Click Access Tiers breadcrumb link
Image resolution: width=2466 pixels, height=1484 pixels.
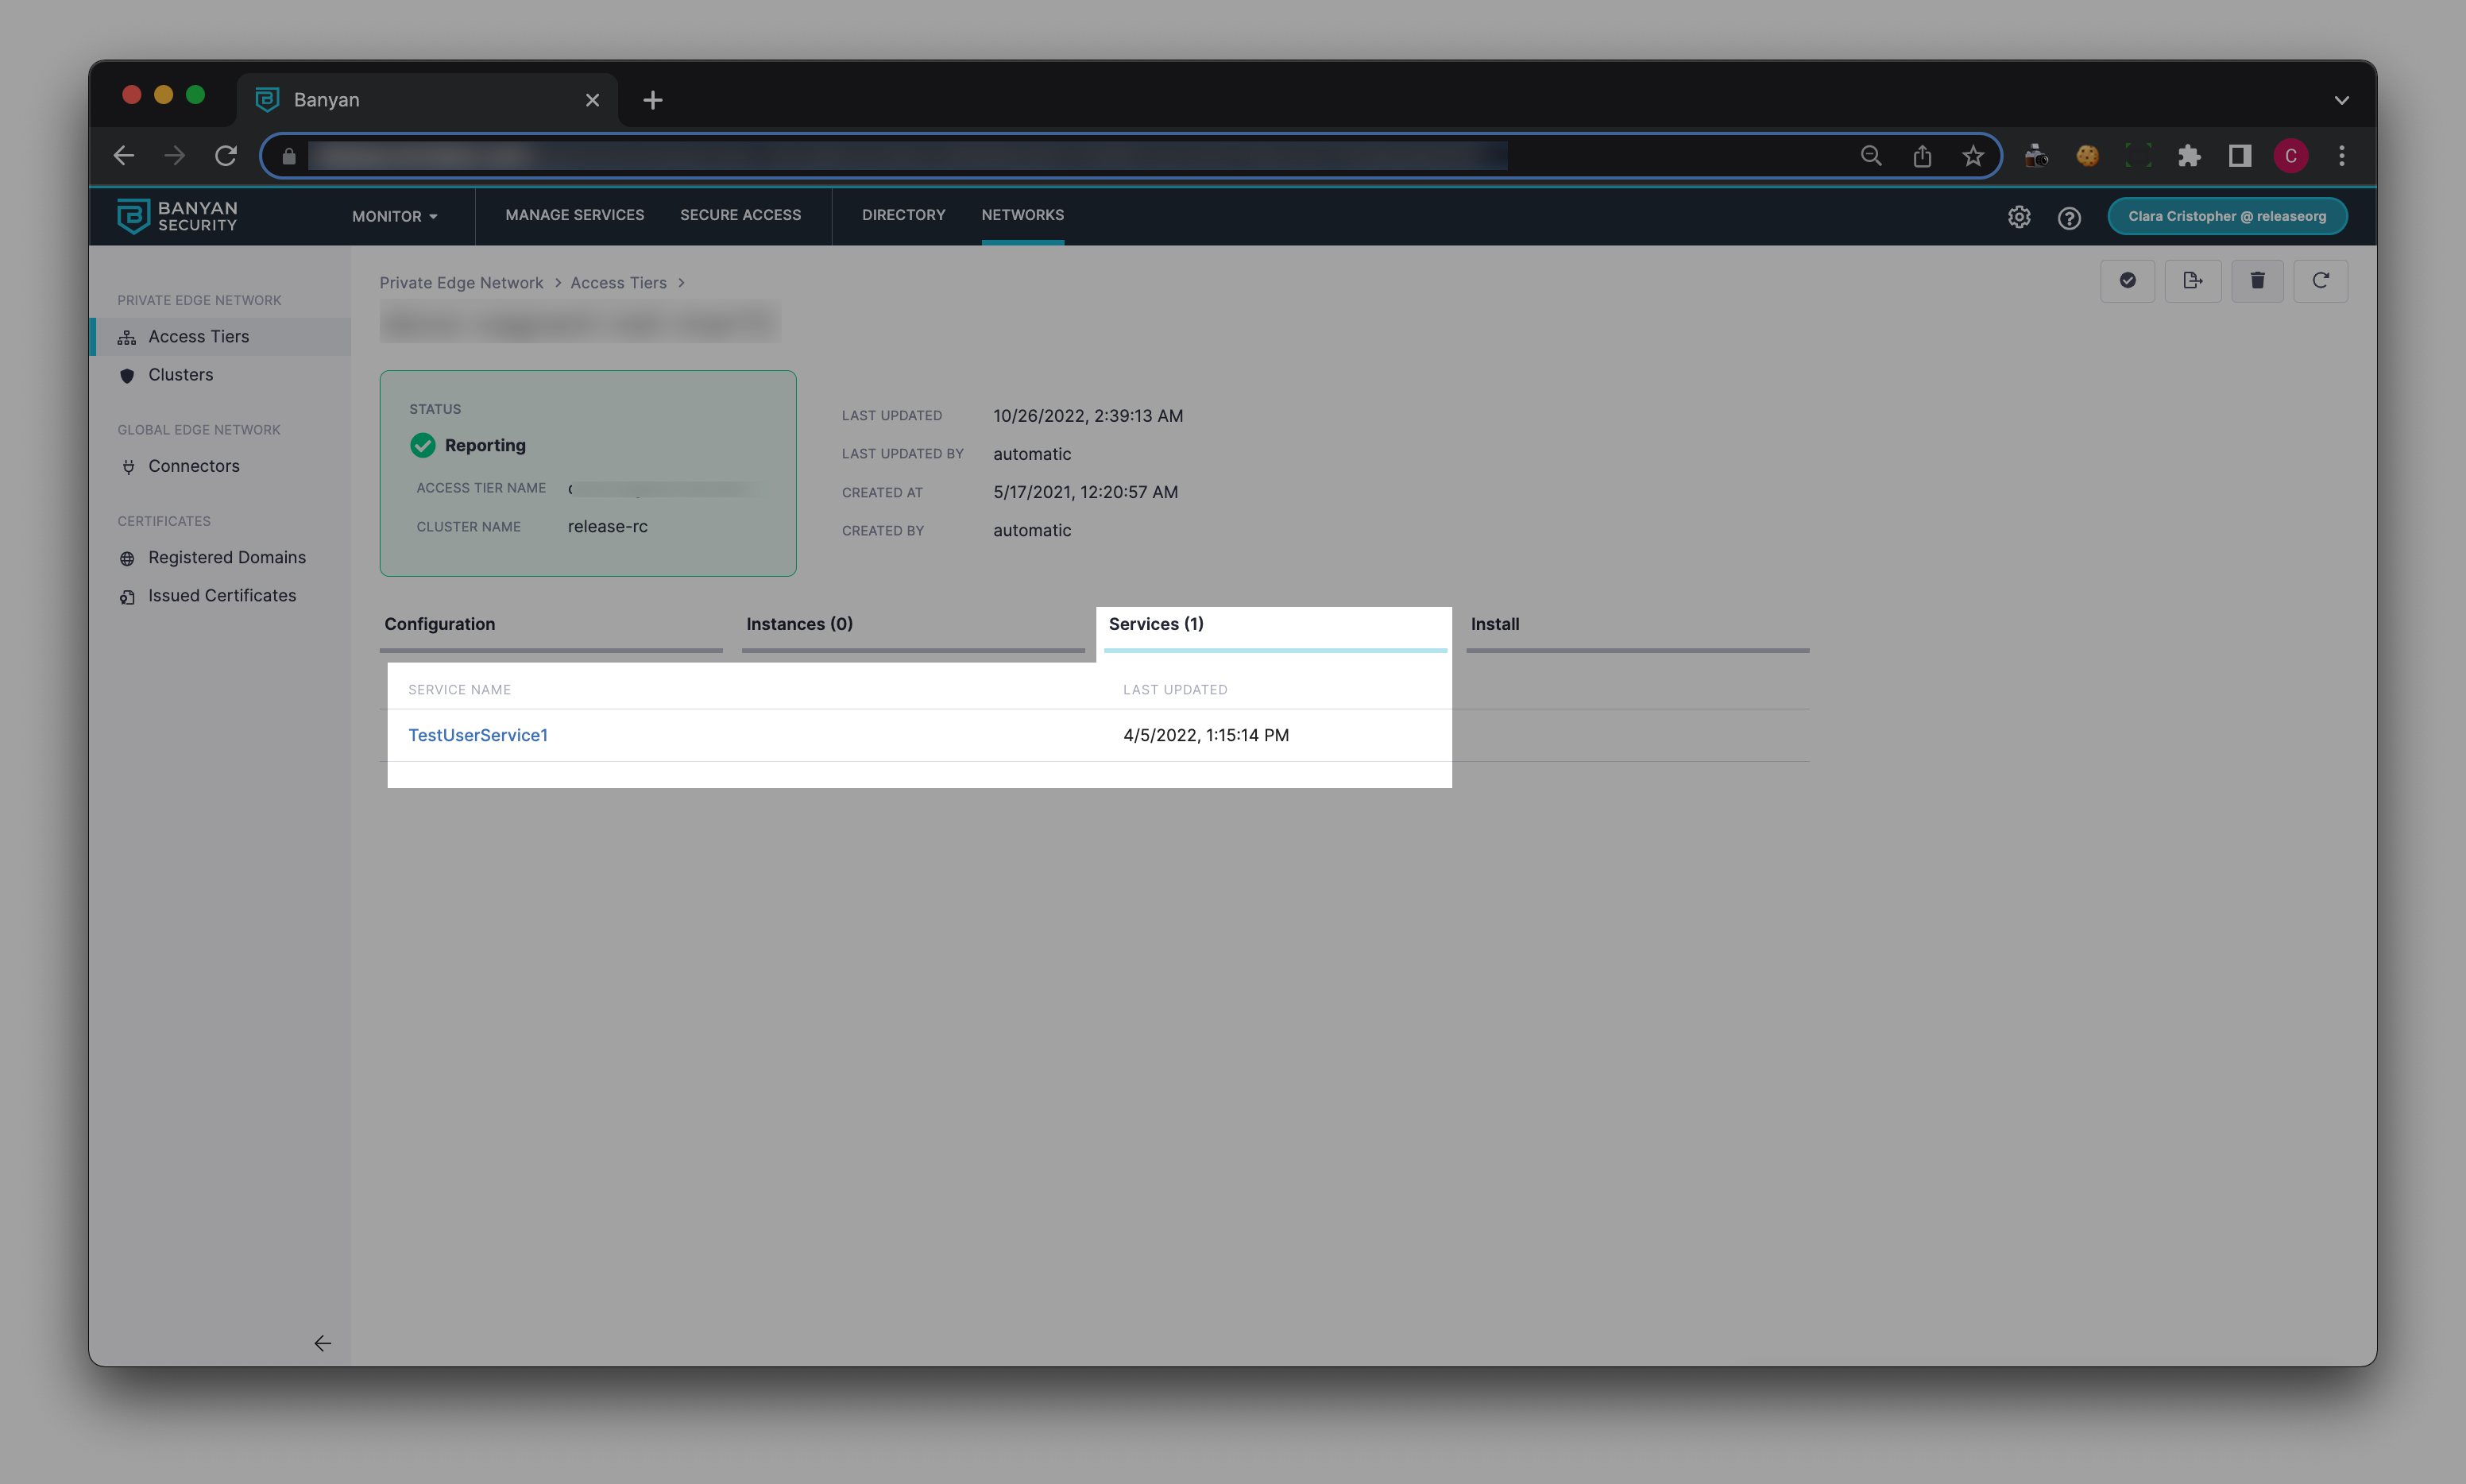coord(618,283)
